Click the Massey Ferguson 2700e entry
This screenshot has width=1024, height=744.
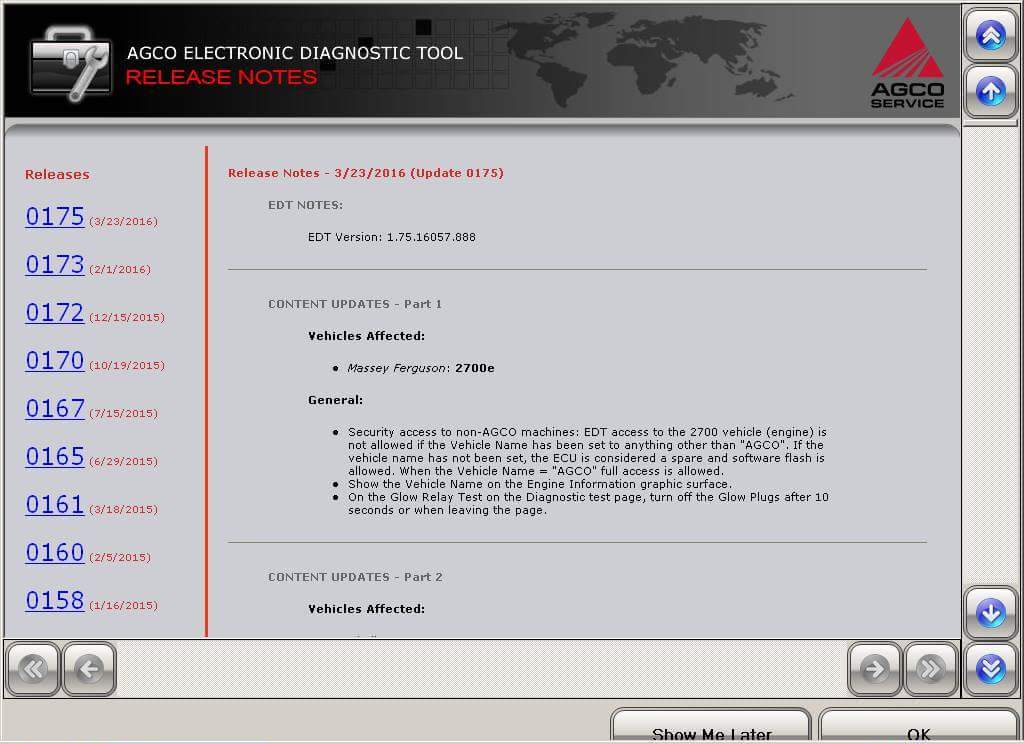(421, 368)
